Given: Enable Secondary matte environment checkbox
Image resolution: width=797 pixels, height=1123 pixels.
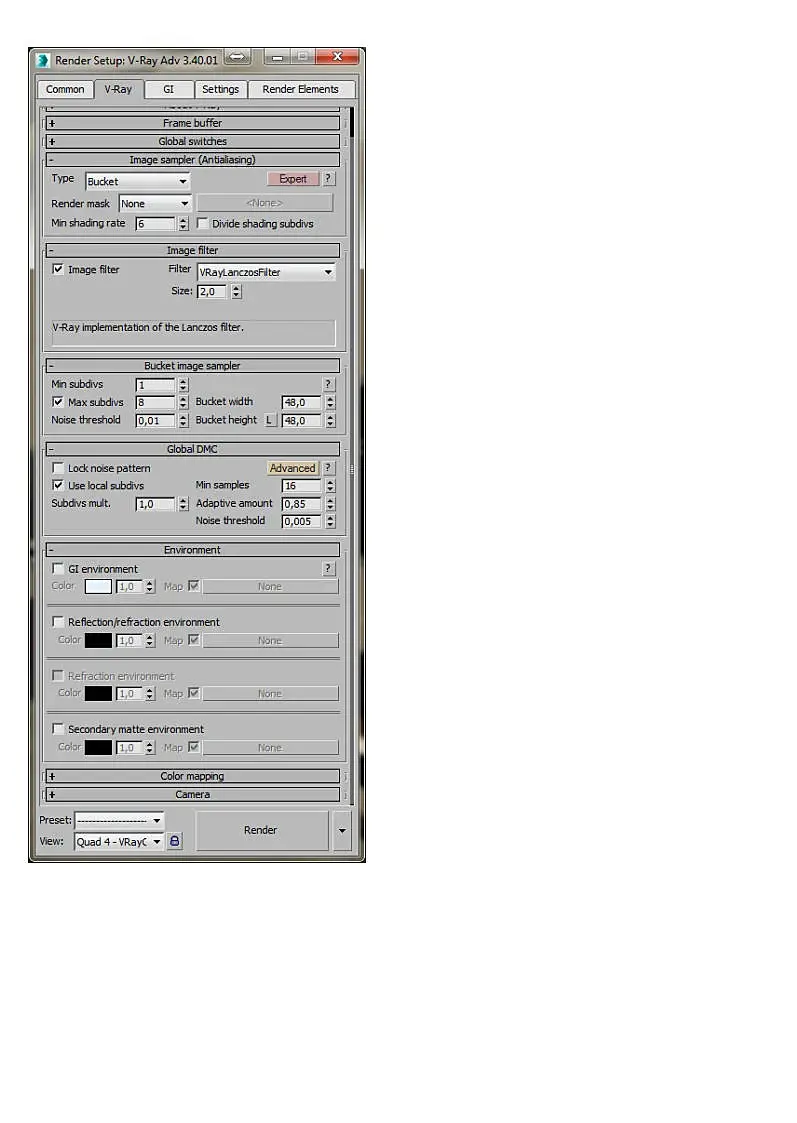Looking at the screenshot, I should pyautogui.click(x=58, y=729).
